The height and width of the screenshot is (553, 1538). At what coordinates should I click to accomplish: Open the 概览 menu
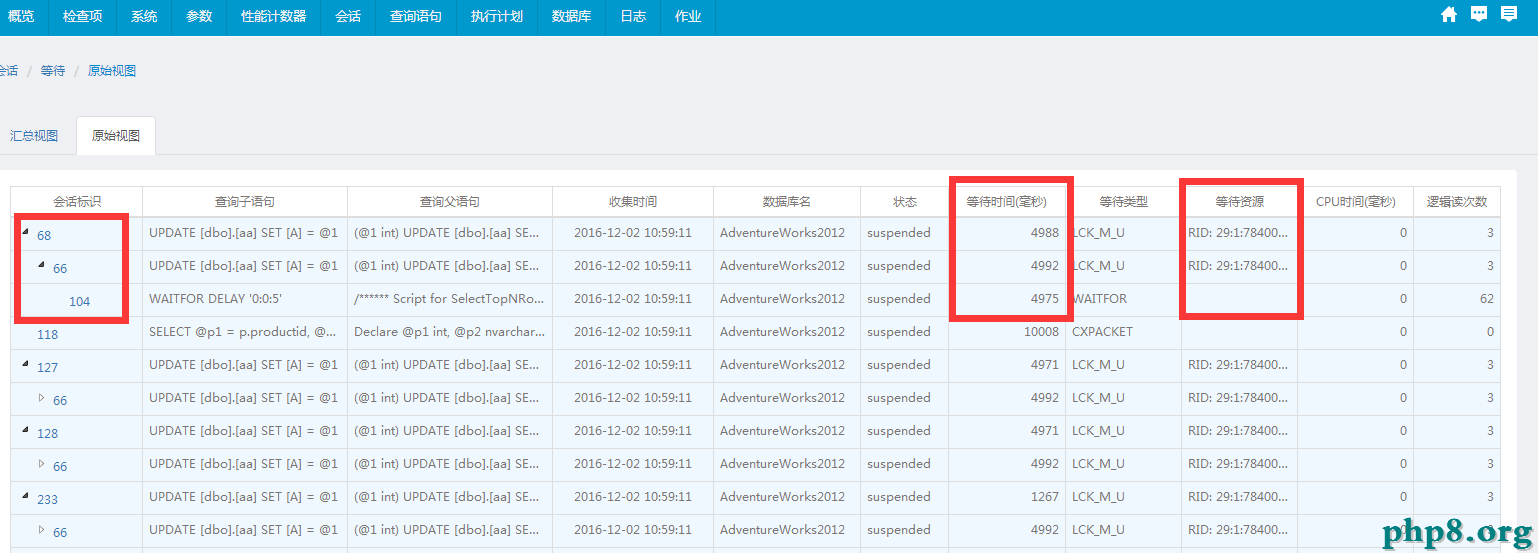tap(21, 17)
